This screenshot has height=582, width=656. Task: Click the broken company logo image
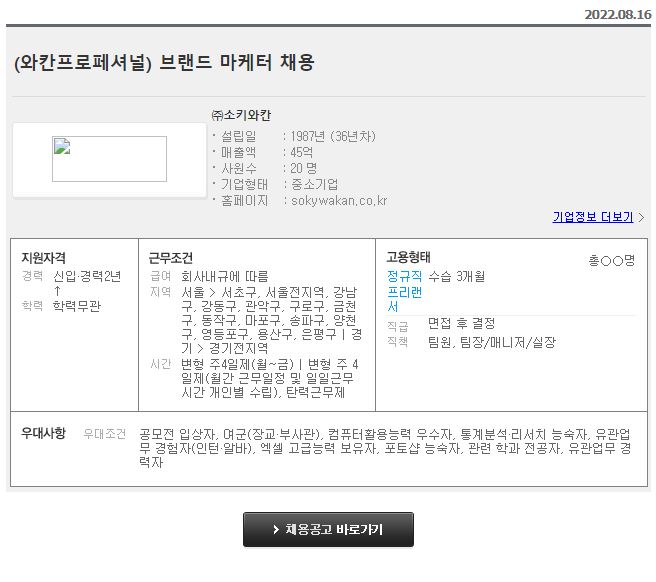pos(109,159)
